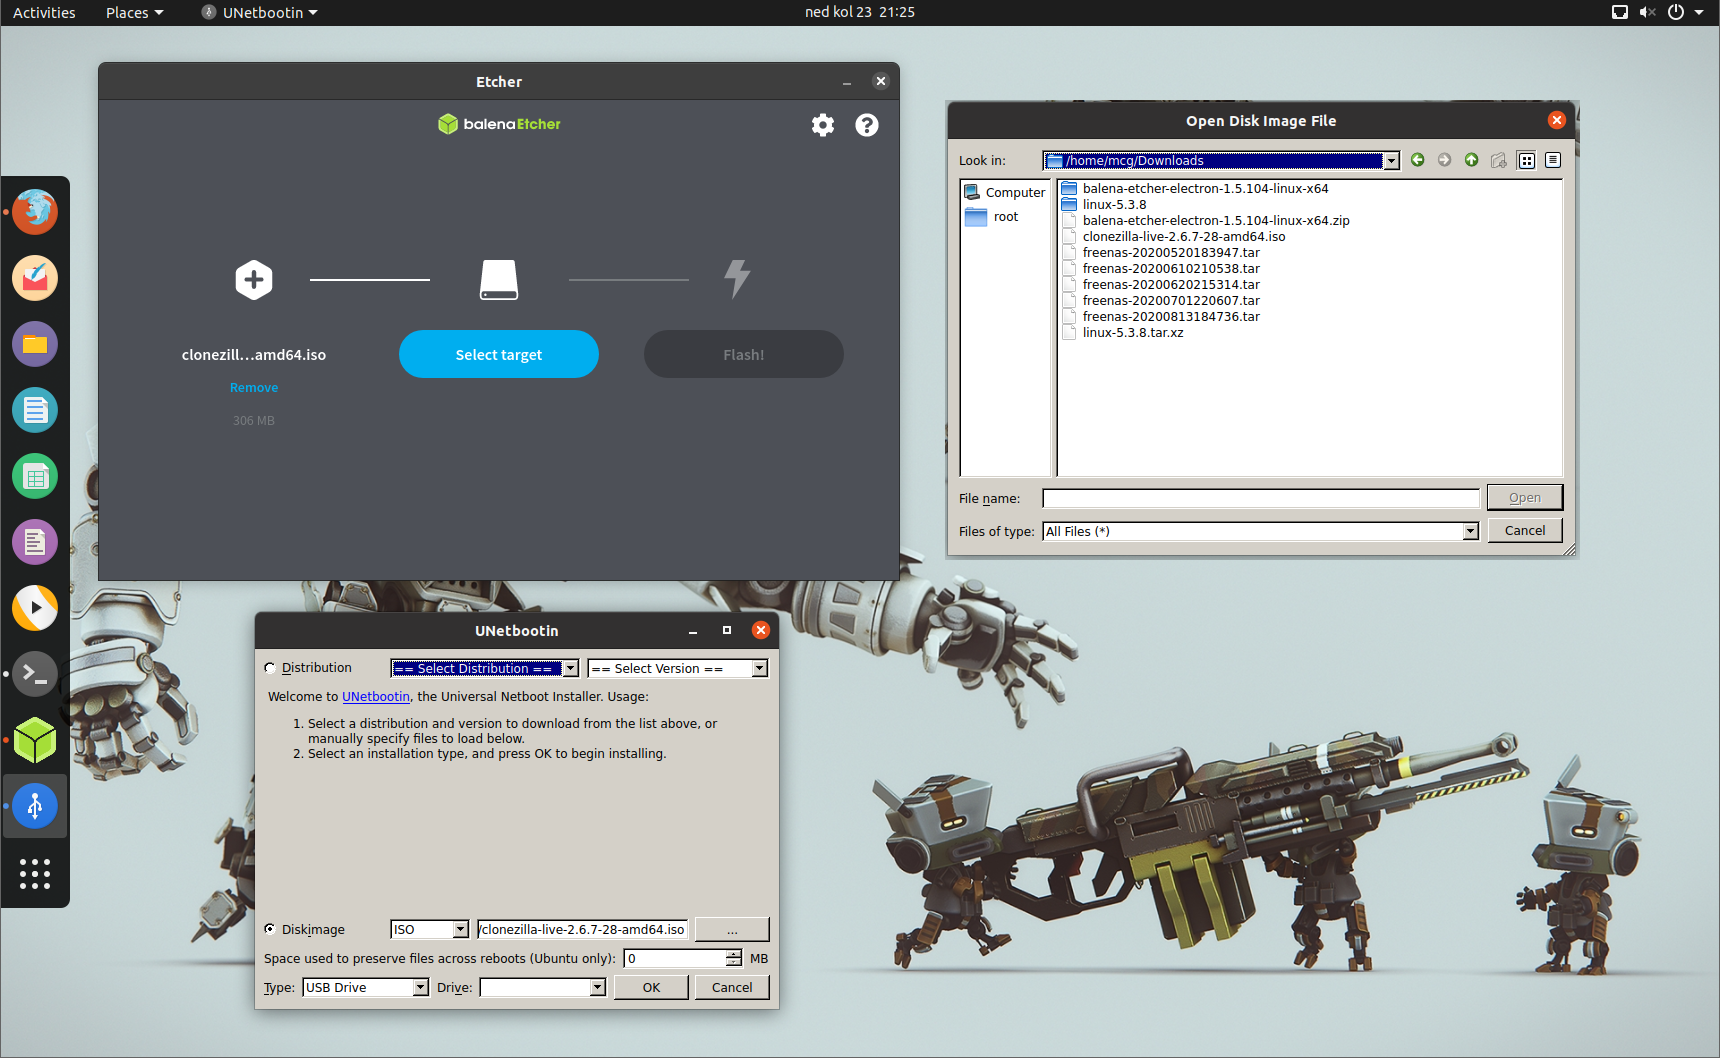Select linux-5.3.8 folder in file list

1114,205
